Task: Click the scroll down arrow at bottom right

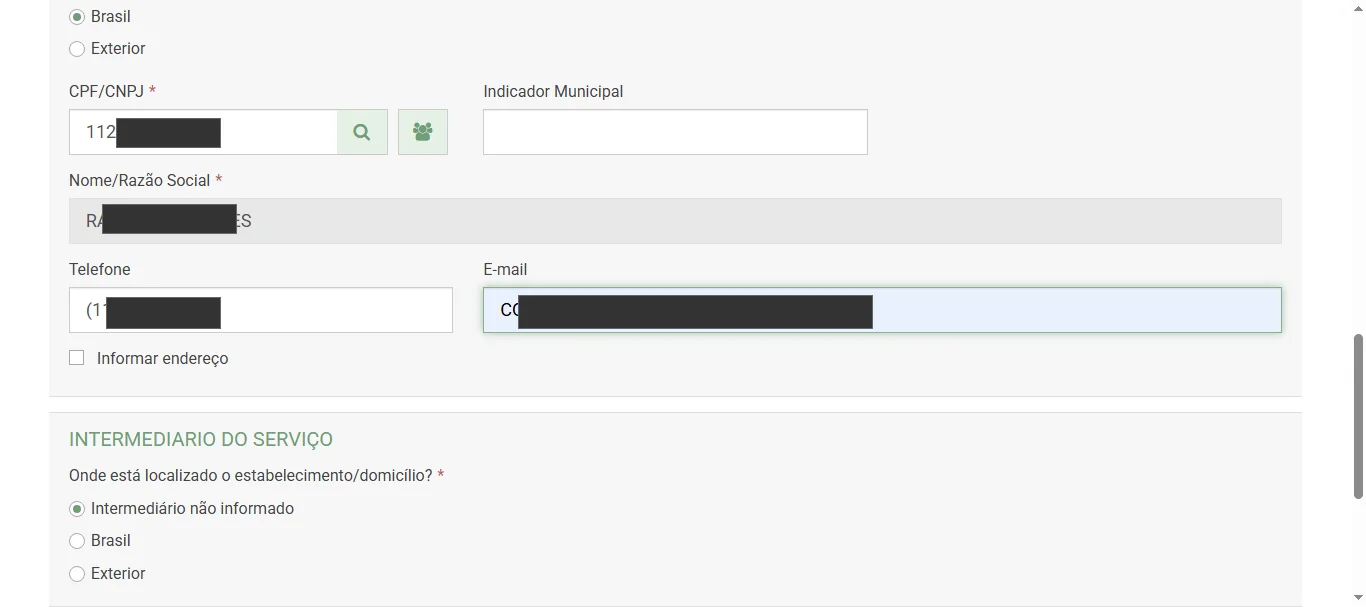Action: 1357,598
